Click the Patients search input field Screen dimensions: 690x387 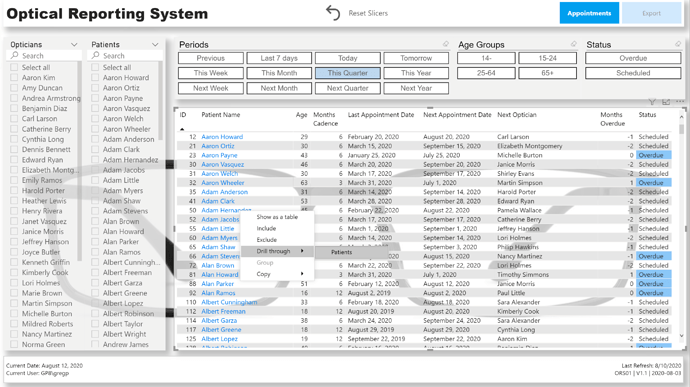[126, 55]
